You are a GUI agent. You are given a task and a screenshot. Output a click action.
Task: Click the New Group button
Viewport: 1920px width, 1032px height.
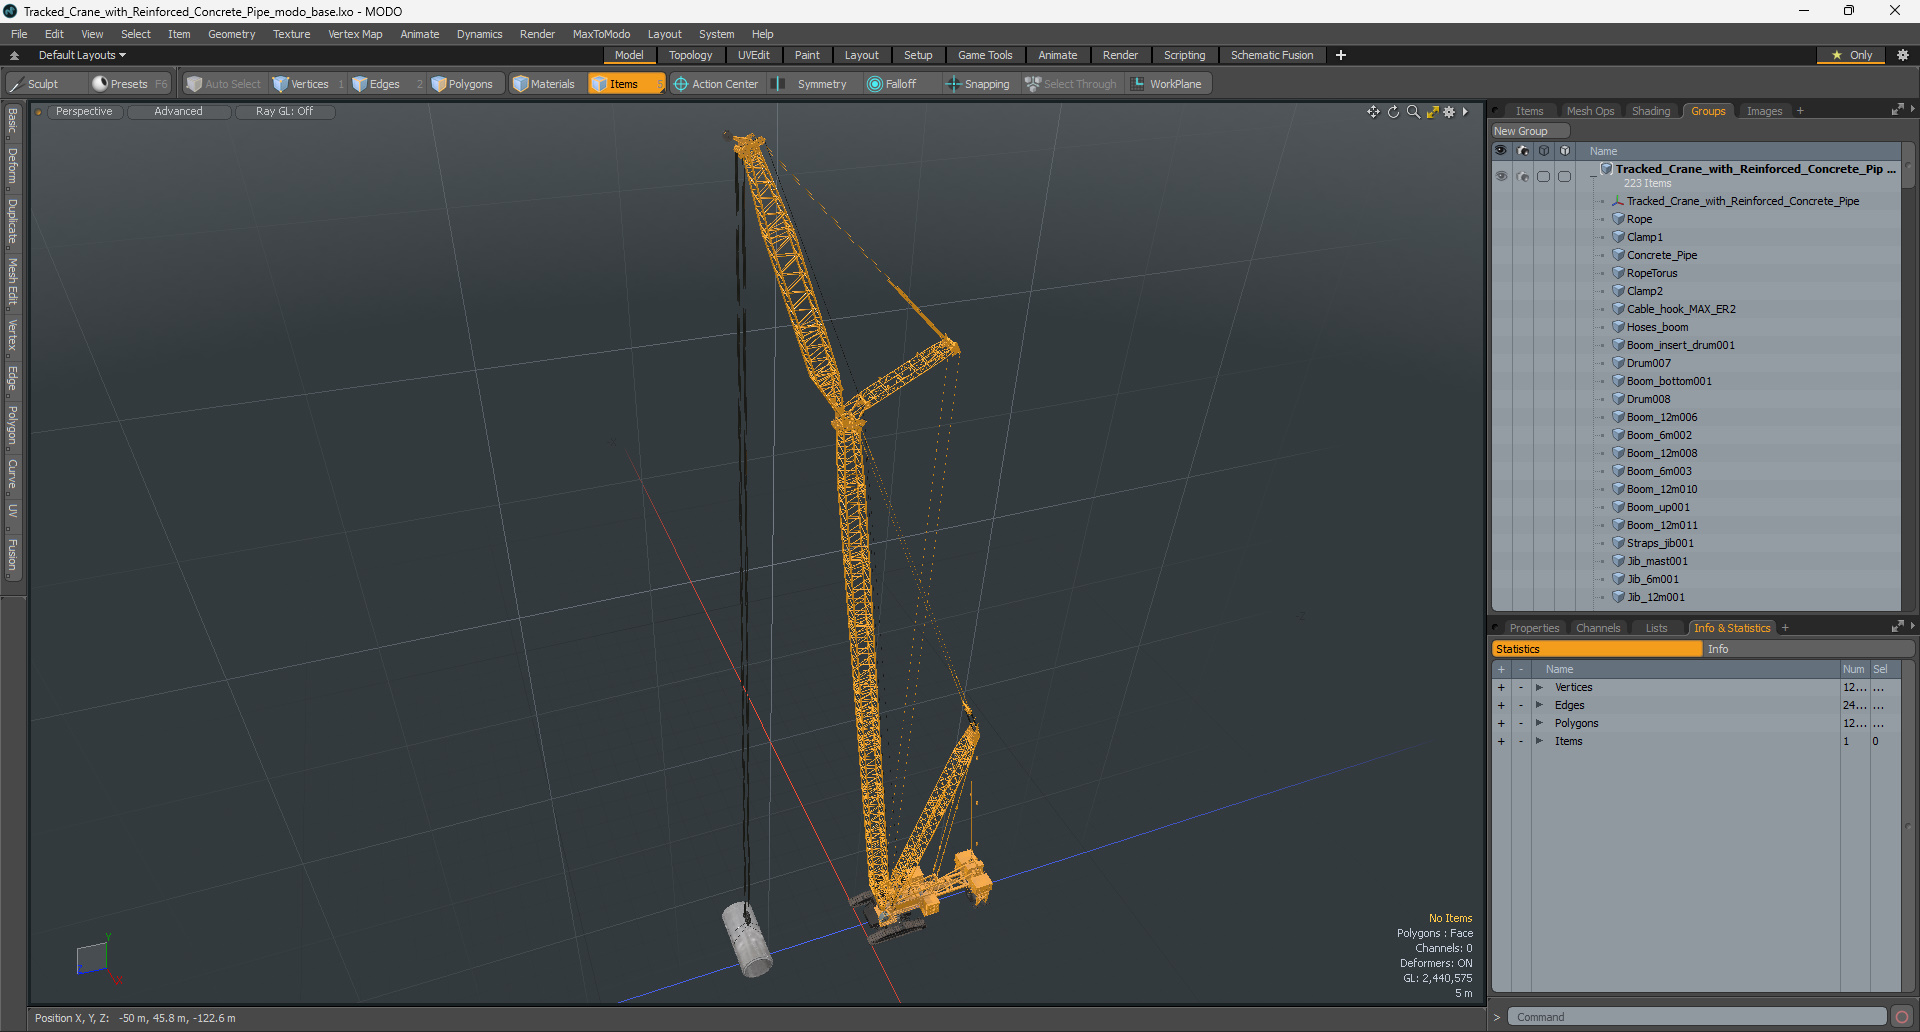tap(1530, 131)
